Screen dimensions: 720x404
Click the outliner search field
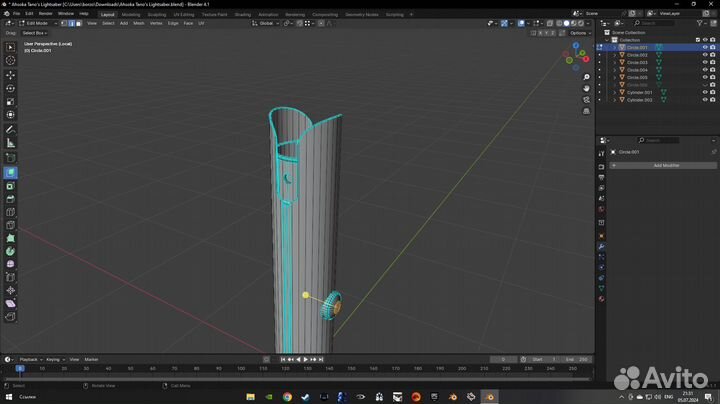(x=654, y=23)
